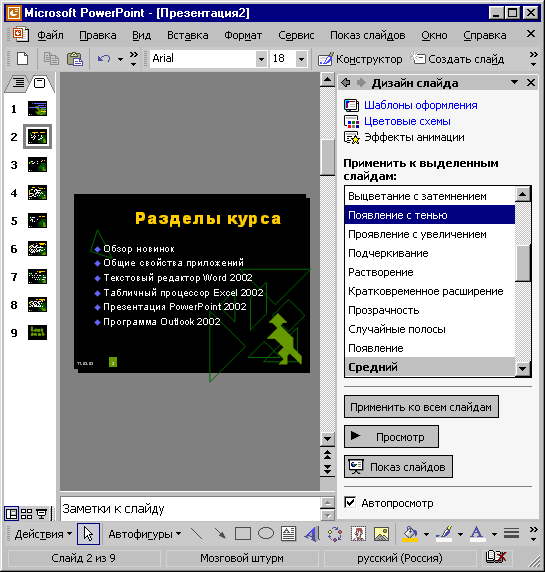Open the Окно menu
This screenshot has height=572, width=545.
point(434,35)
